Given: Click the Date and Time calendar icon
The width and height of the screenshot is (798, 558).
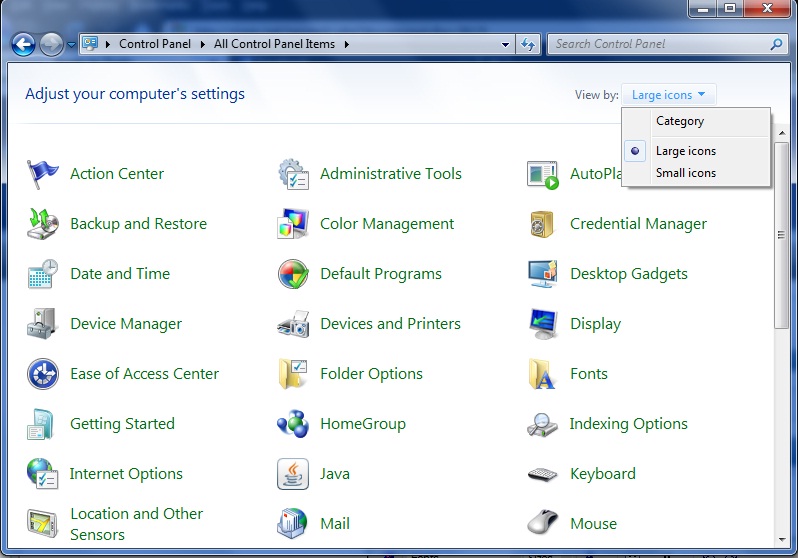Looking at the screenshot, I should [x=42, y=274].
